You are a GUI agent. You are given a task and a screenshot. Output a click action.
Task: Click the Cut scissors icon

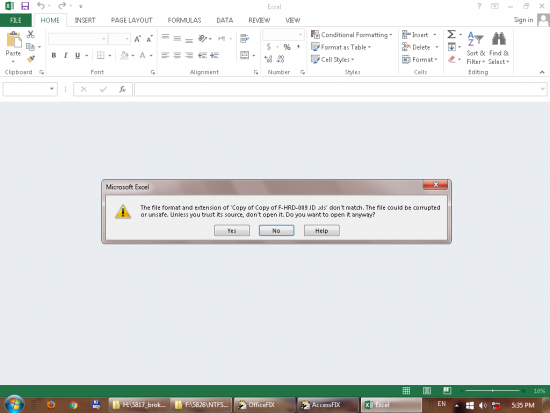pyautogui.click(x=31, y=34)
